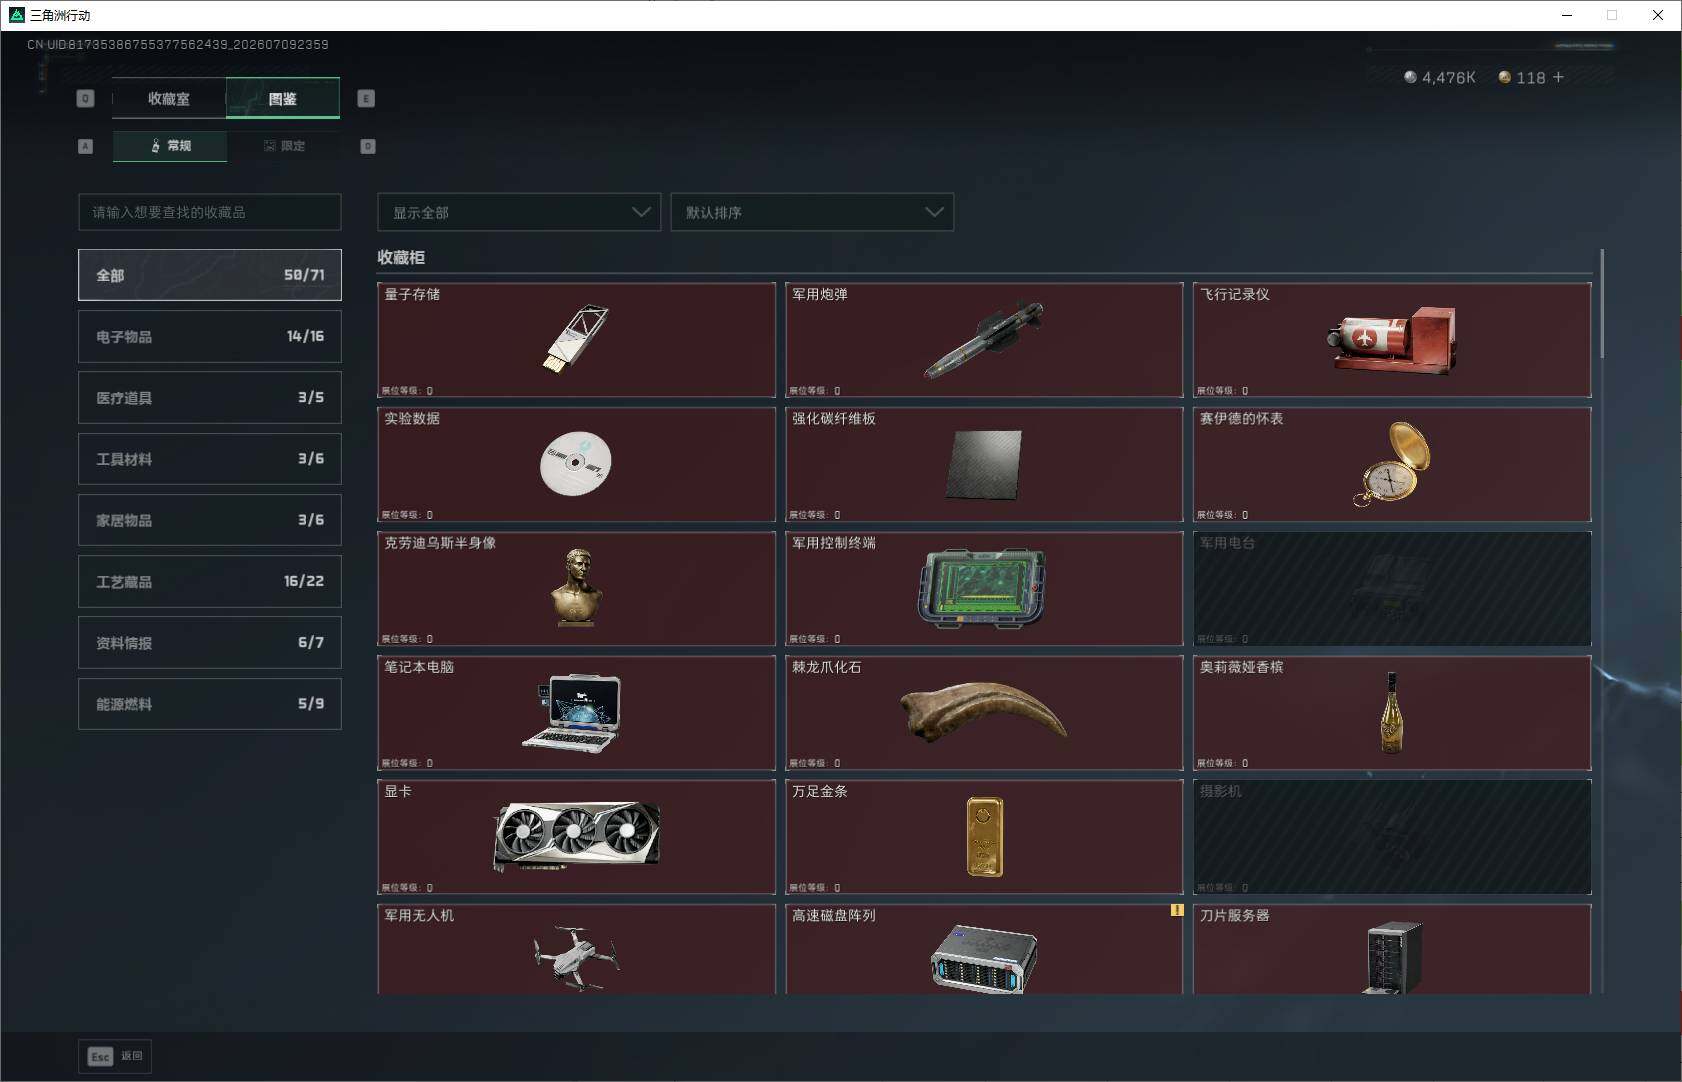This screenshot has width=1682, height=1082.
Task: Click the Q key icon beside 收藏室
Action: (x=85, y=98)
